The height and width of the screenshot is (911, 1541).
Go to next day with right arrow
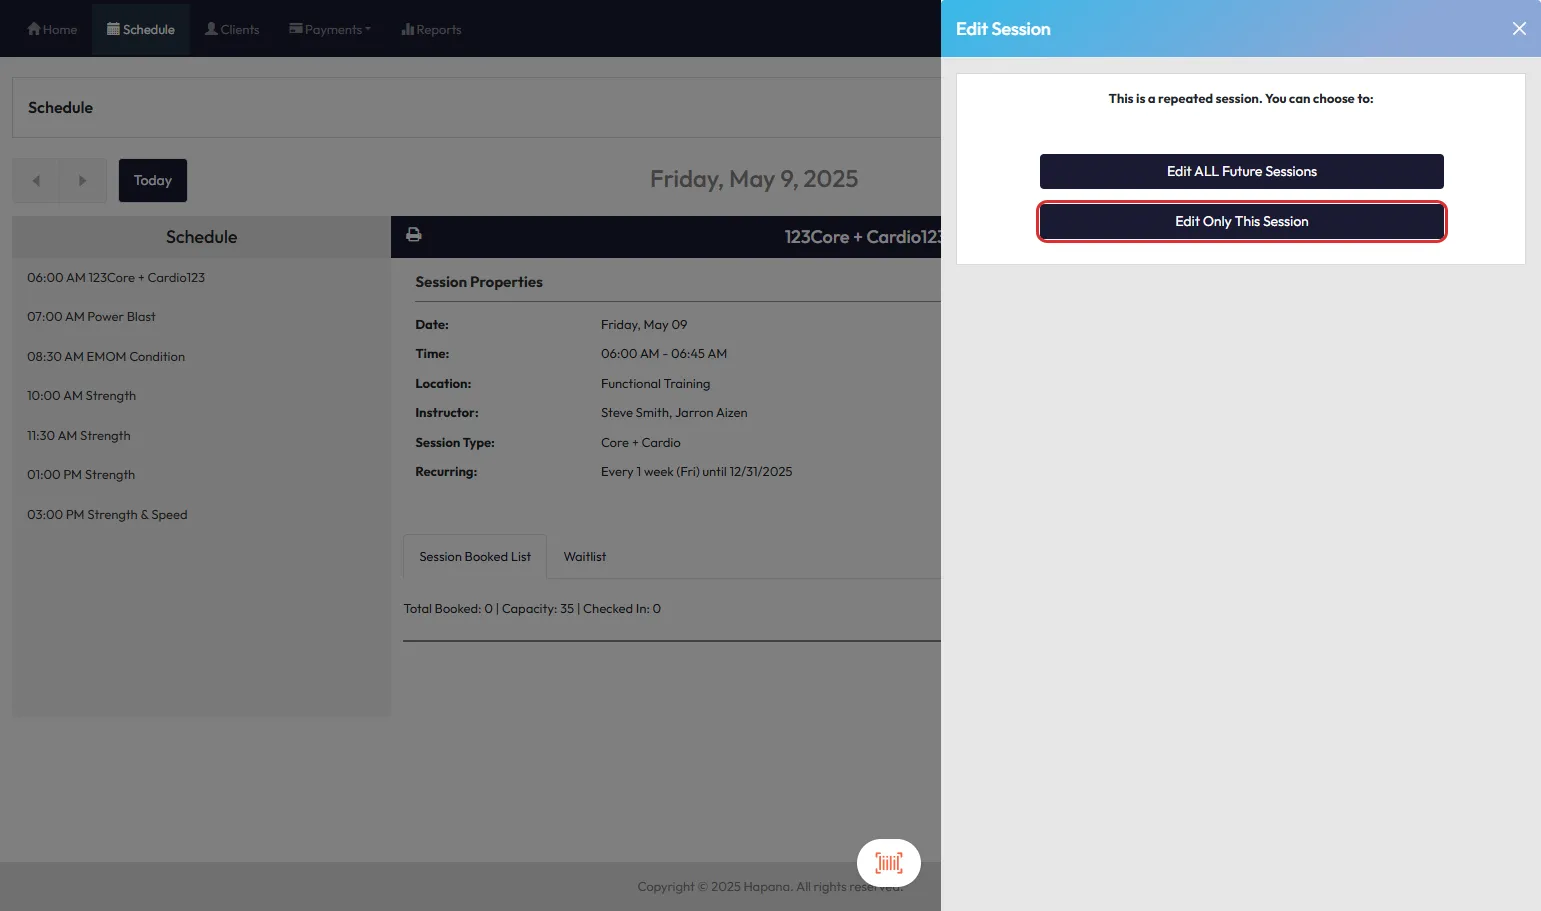83,181
